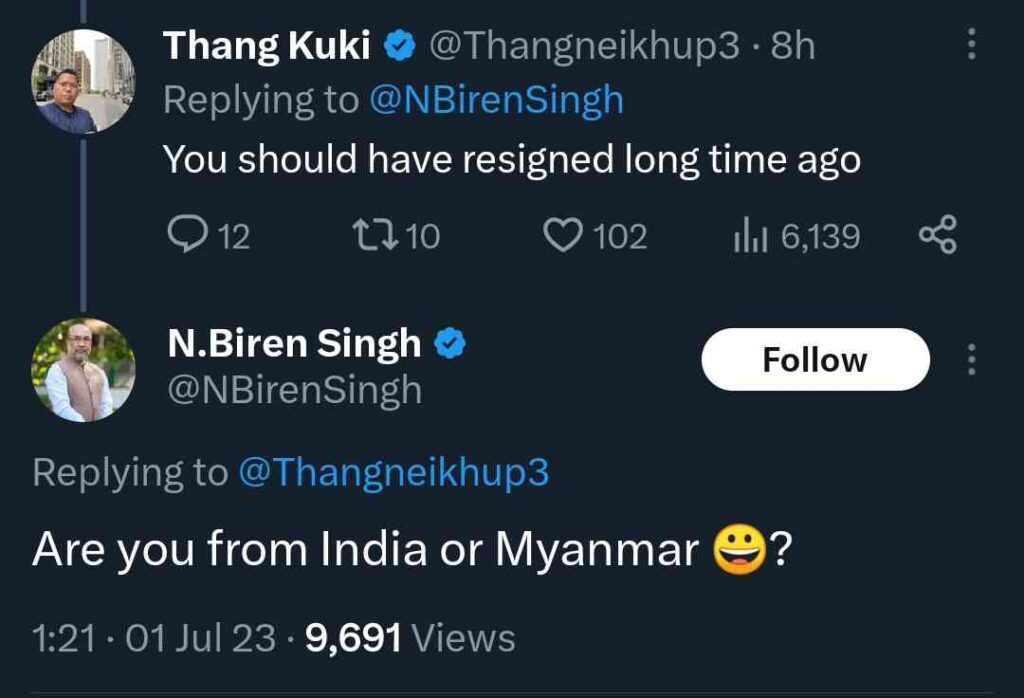1024x698 pixels.
Task: Open N.Biren Singh's profile picture
Action: point(83,370)
